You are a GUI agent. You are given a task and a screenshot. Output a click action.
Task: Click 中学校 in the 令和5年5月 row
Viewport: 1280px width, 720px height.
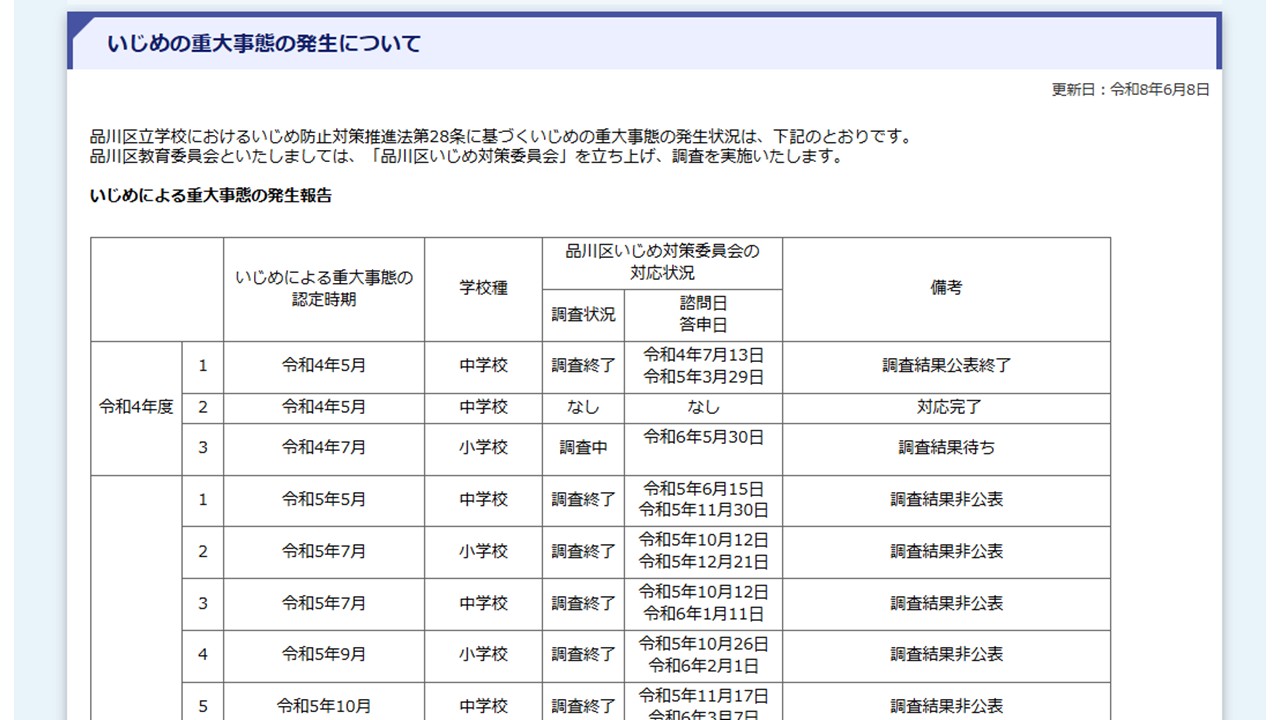pos(484,499)
